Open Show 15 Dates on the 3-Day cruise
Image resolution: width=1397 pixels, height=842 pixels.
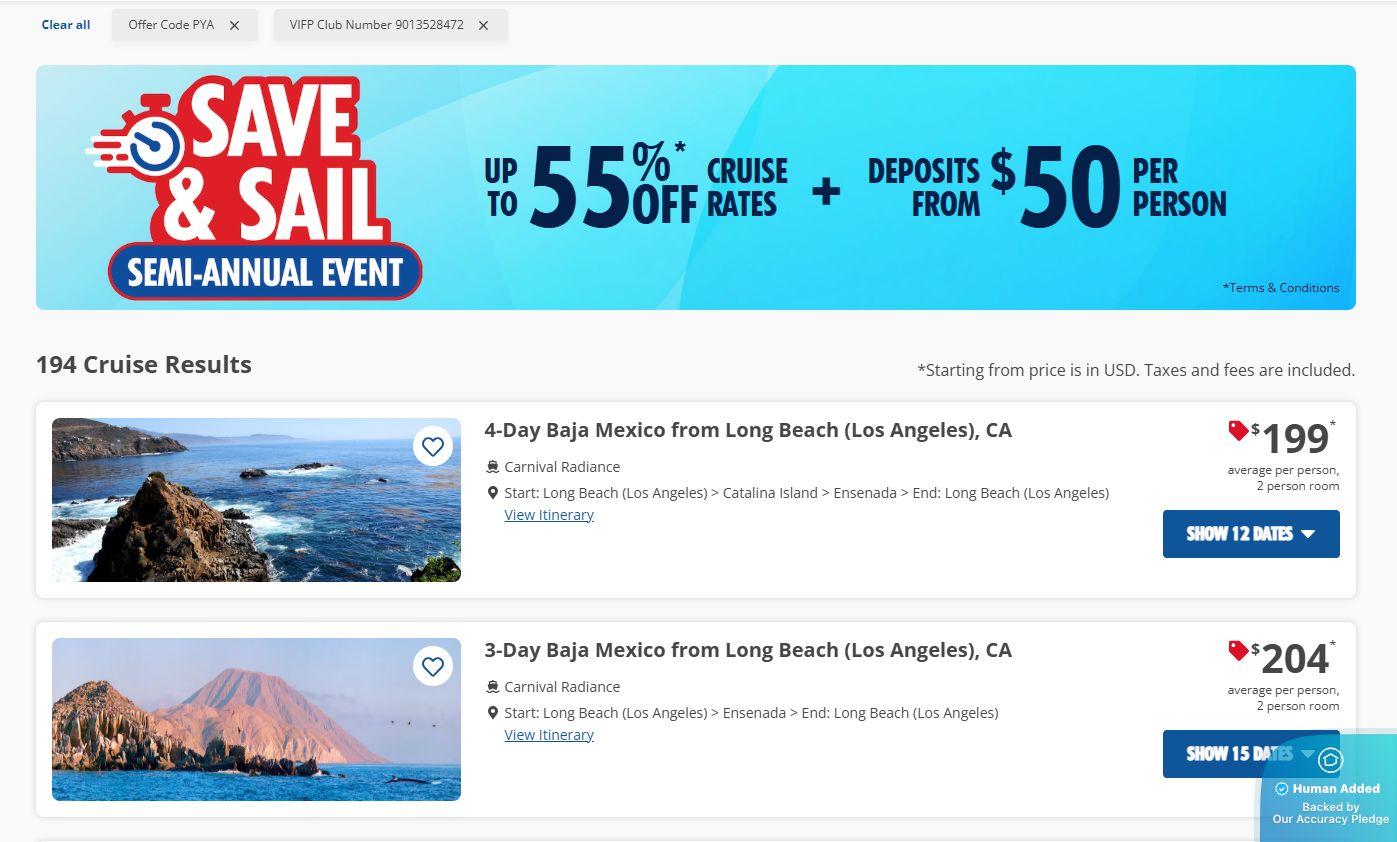tap(1251, 754)
